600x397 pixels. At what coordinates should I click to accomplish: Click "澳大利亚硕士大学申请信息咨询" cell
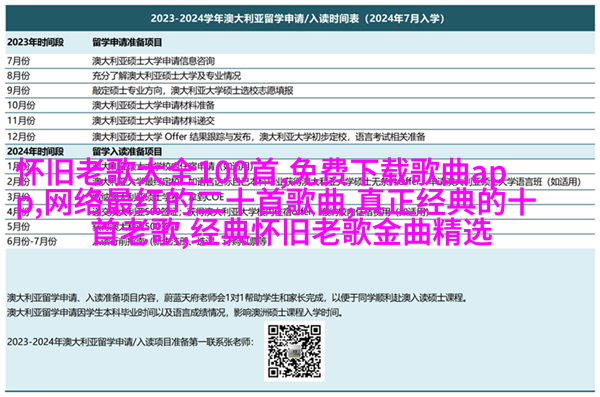[153, 61]
